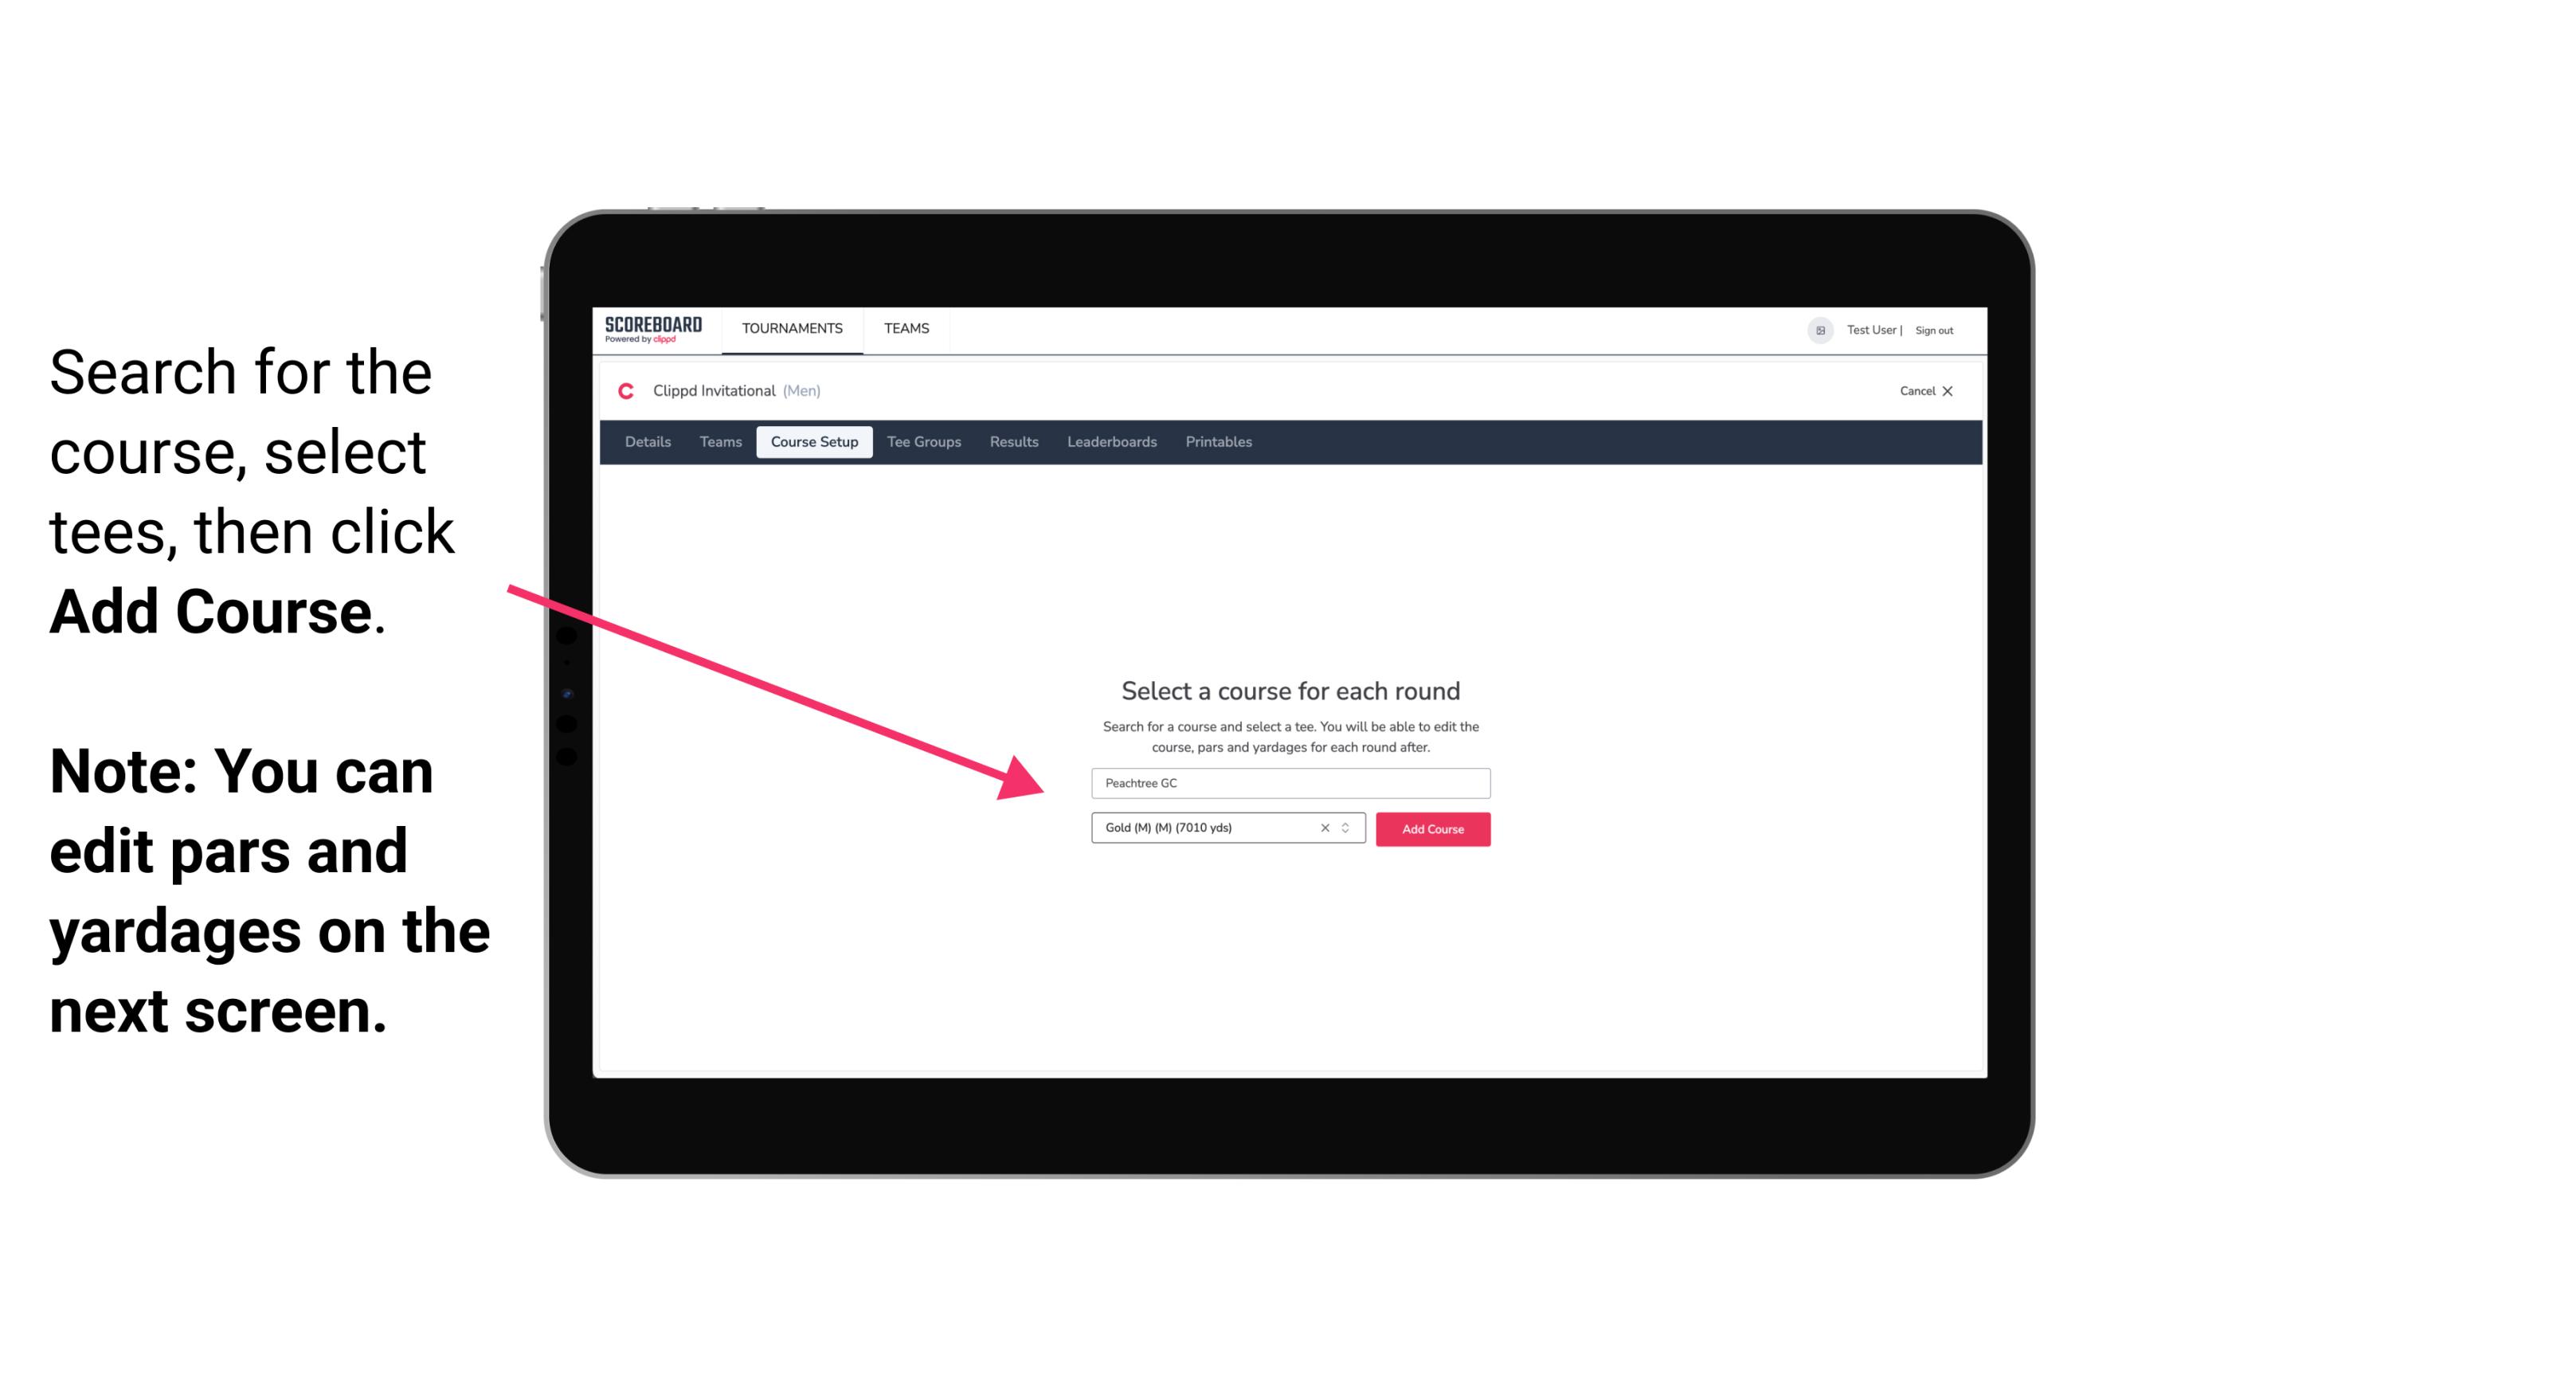Select the Leaderboards tab
Image resolution: width=2576 pixels, height=1386 pixels.
[x=1110, y=442]
